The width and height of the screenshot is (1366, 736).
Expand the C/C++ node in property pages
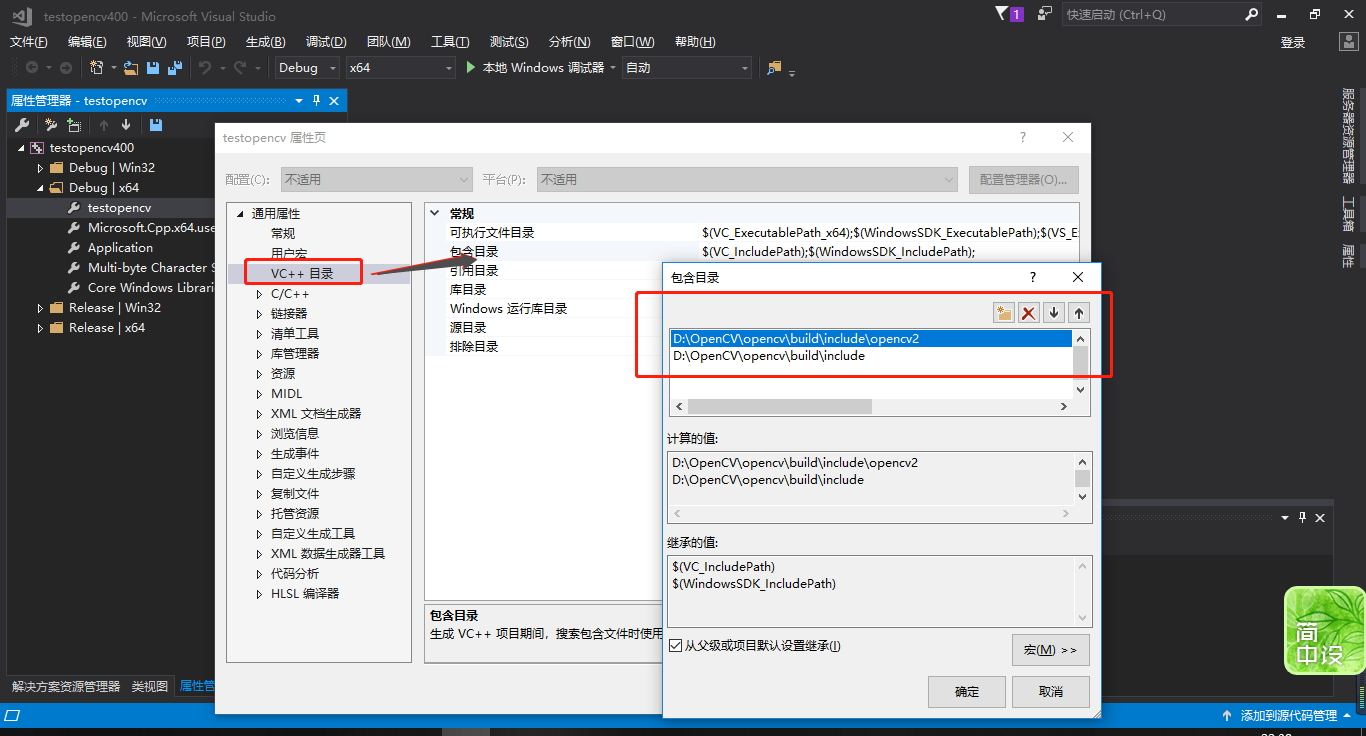(x=259, y=293)
